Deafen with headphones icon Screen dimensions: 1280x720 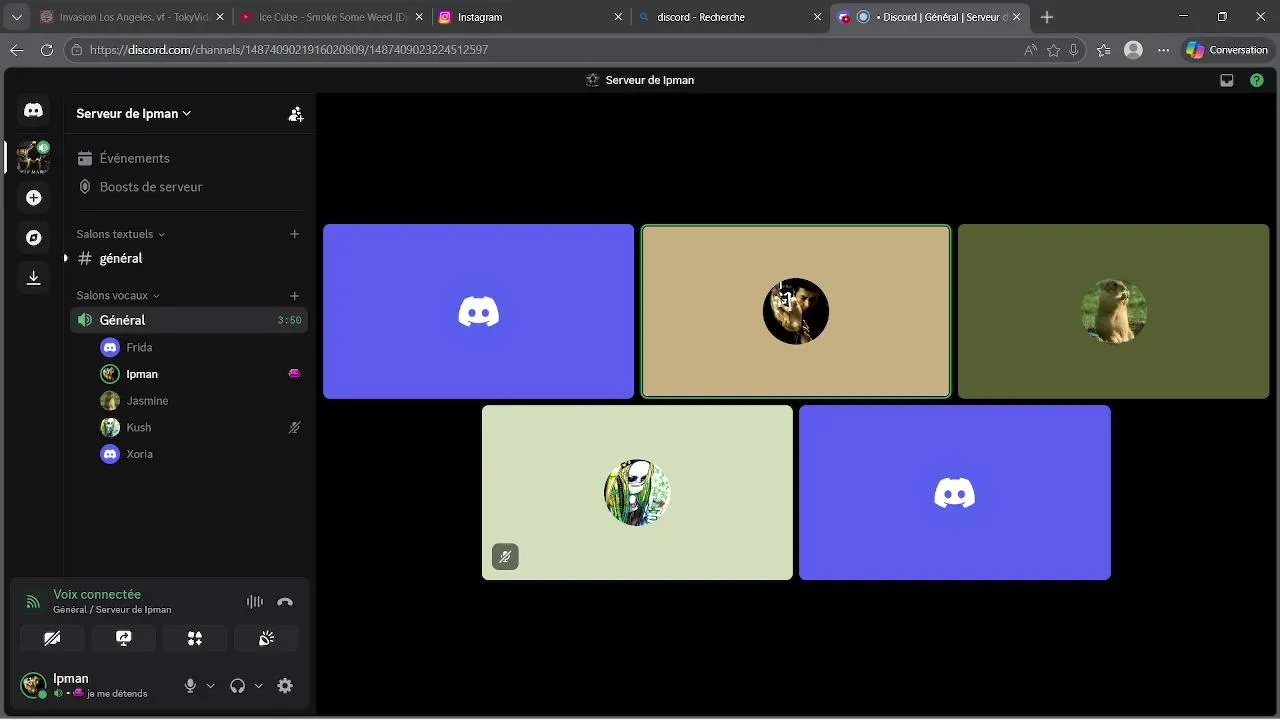[x=237, y=686]
